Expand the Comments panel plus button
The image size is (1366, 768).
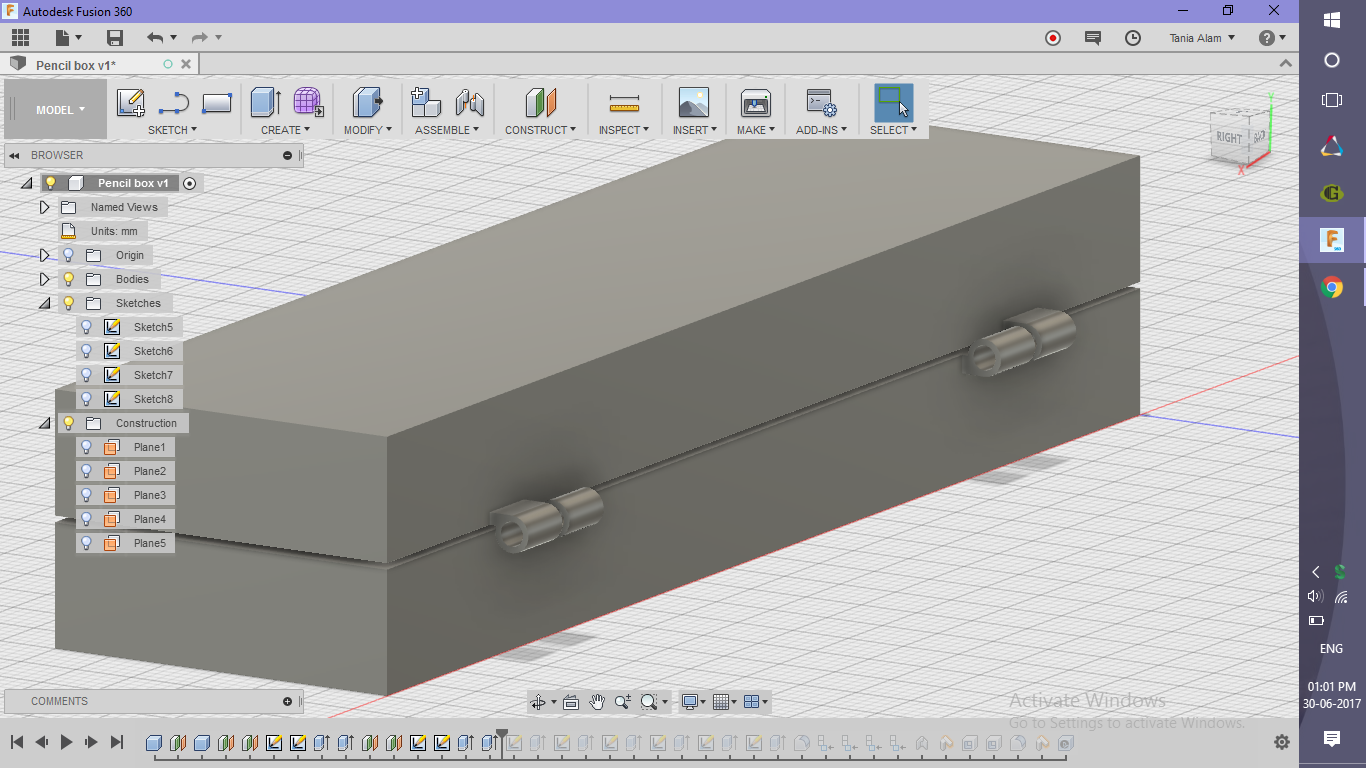coord(288,701)
